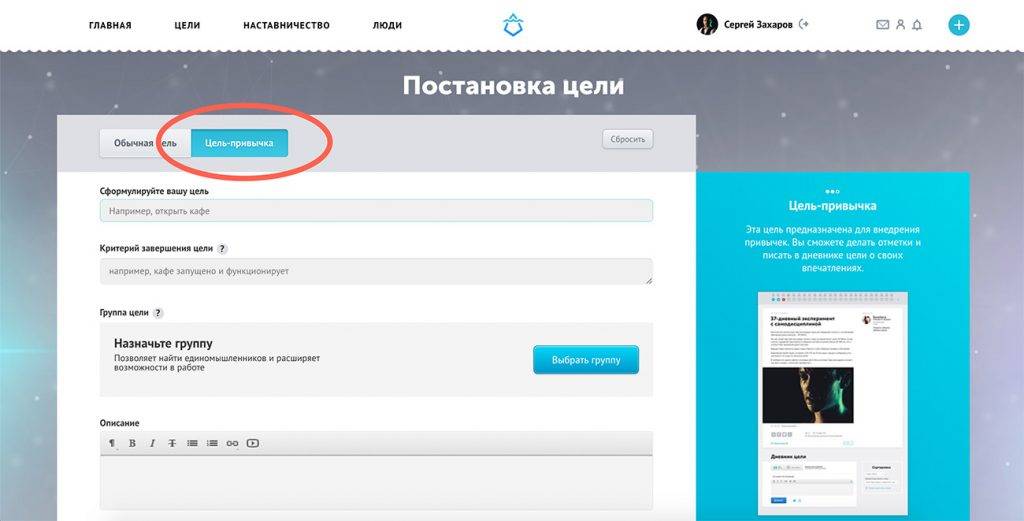
Task: Insert a link in the description editor
Action: 232,443
